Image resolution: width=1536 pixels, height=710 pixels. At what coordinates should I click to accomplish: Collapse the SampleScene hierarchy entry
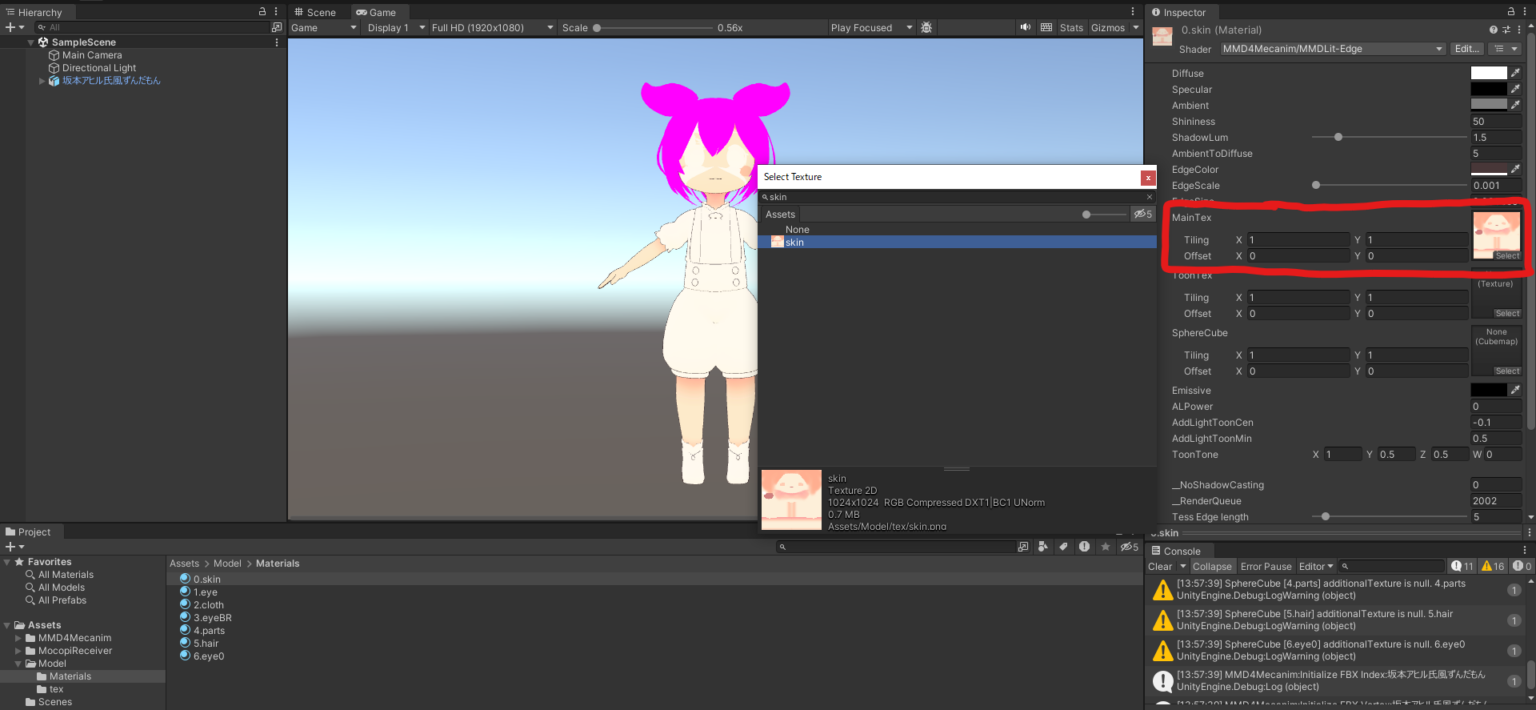coord(31,41)
